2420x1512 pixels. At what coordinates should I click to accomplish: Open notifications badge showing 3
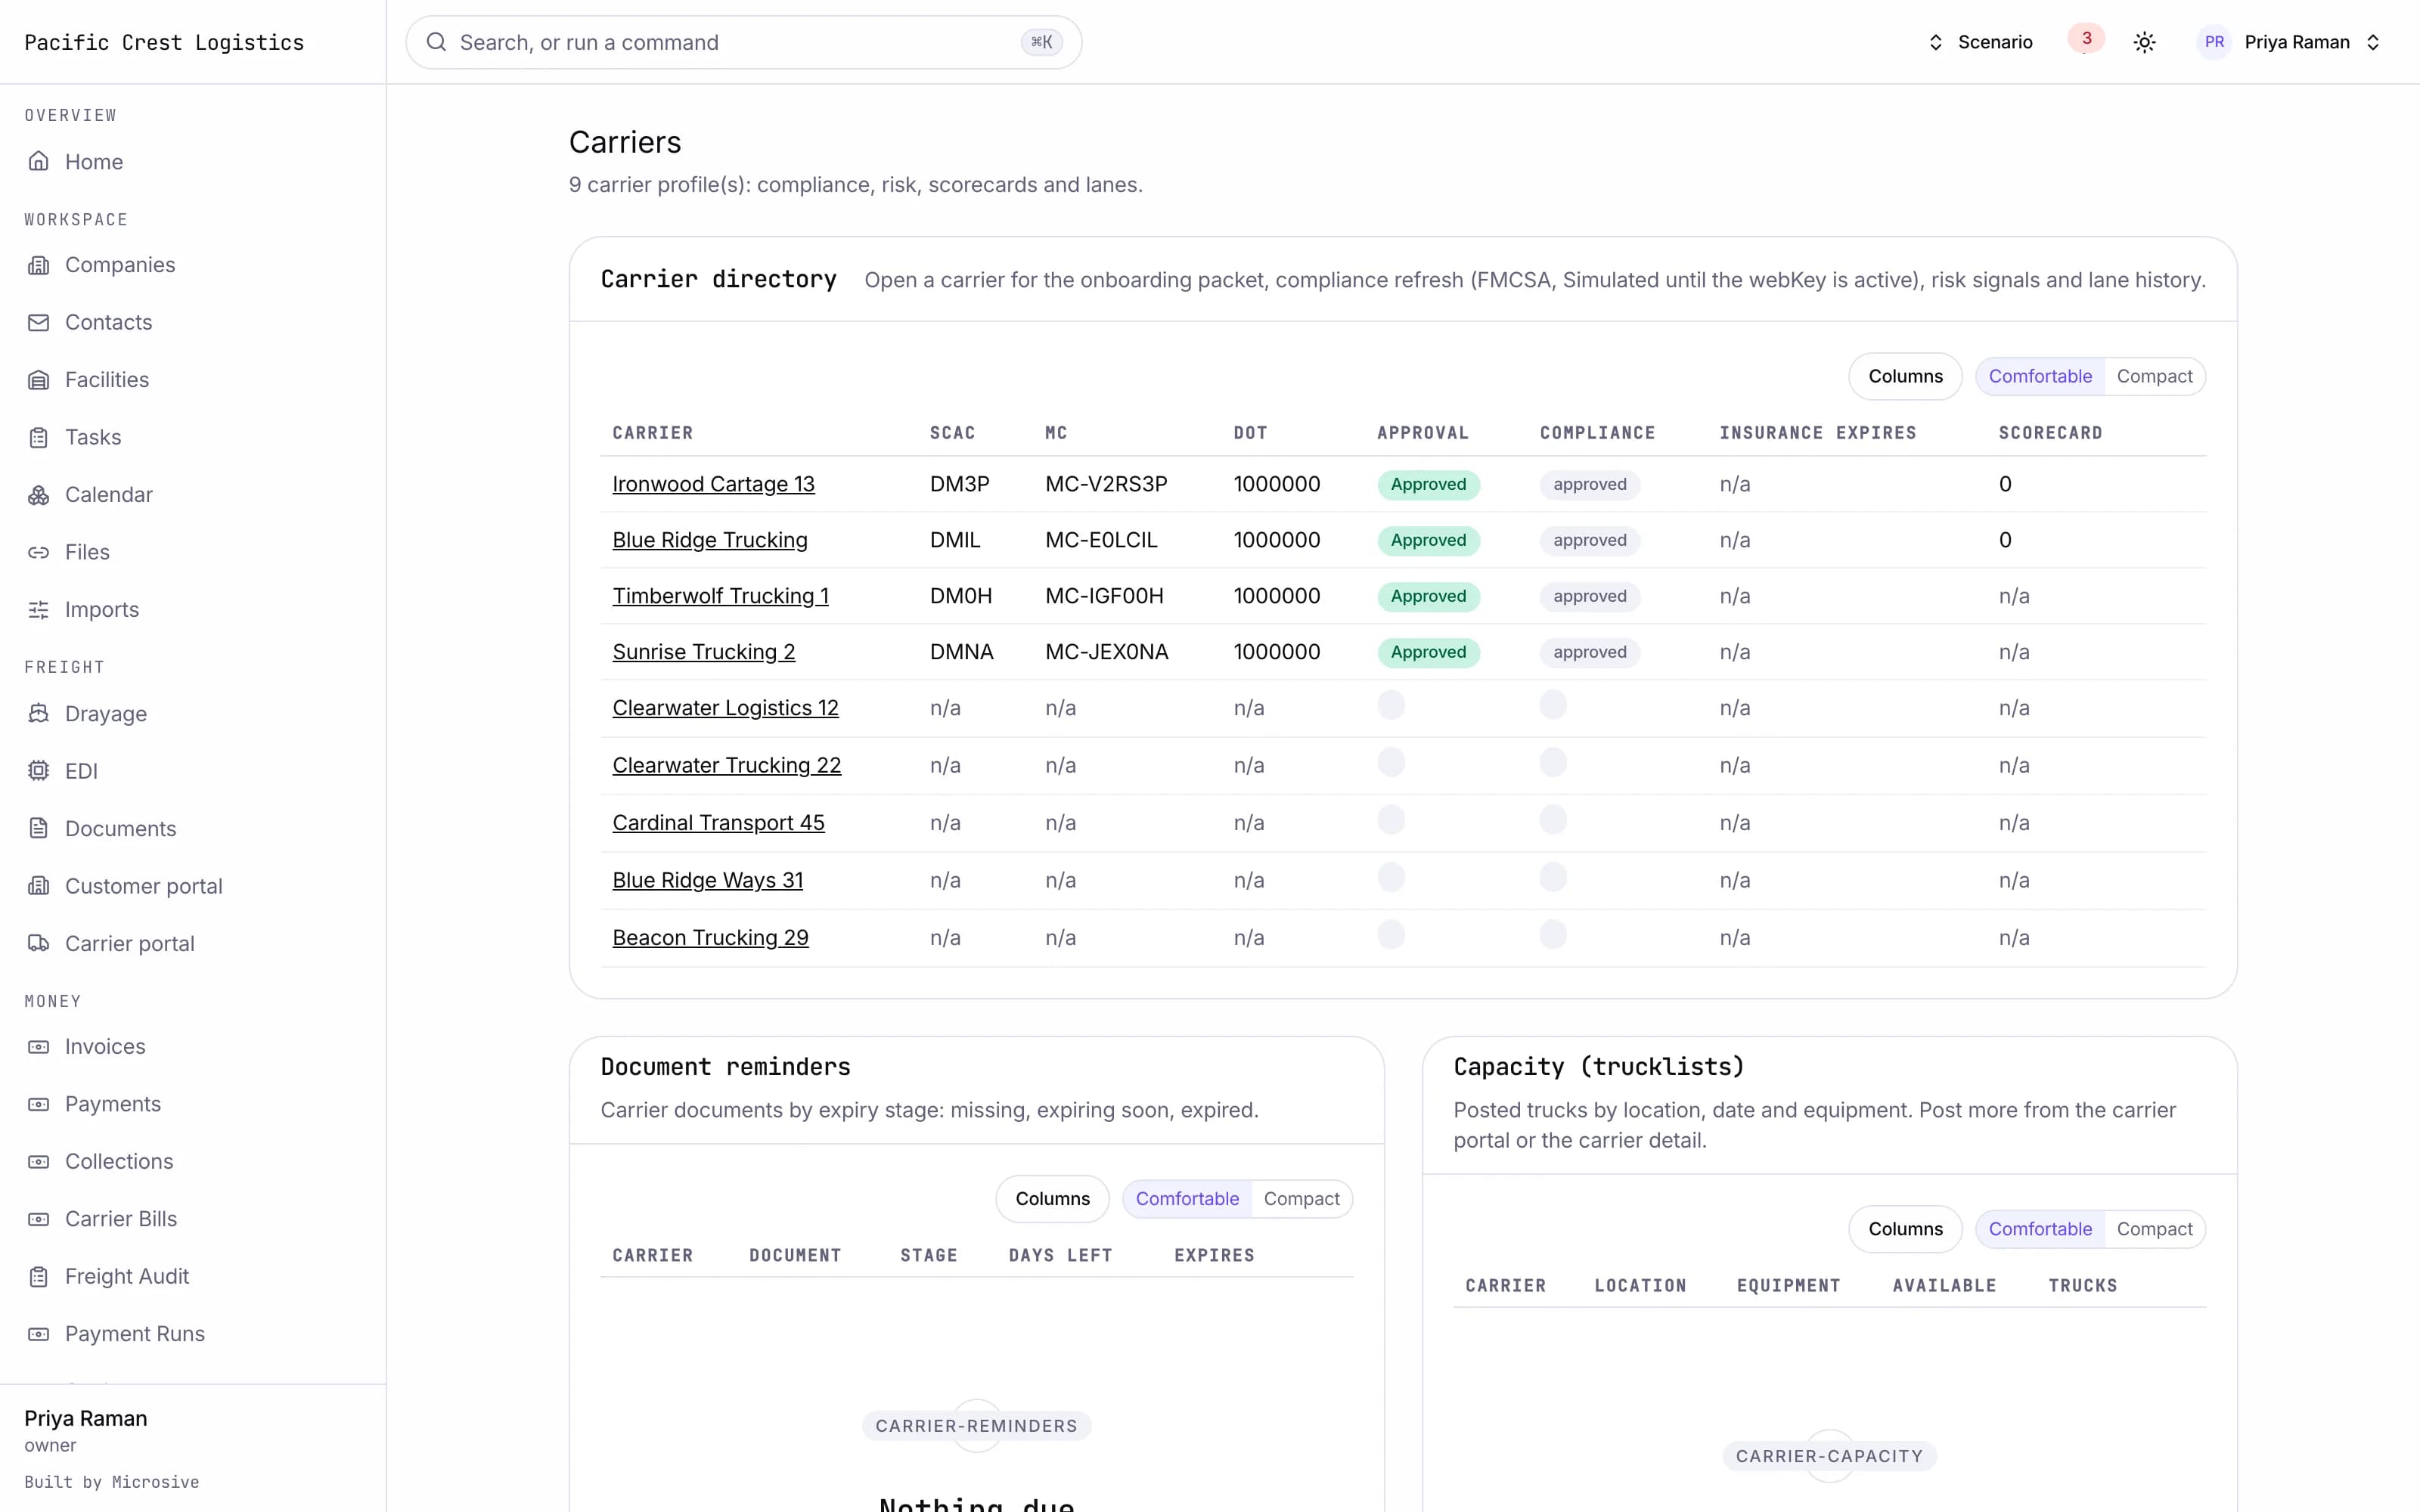(2086, 39)
